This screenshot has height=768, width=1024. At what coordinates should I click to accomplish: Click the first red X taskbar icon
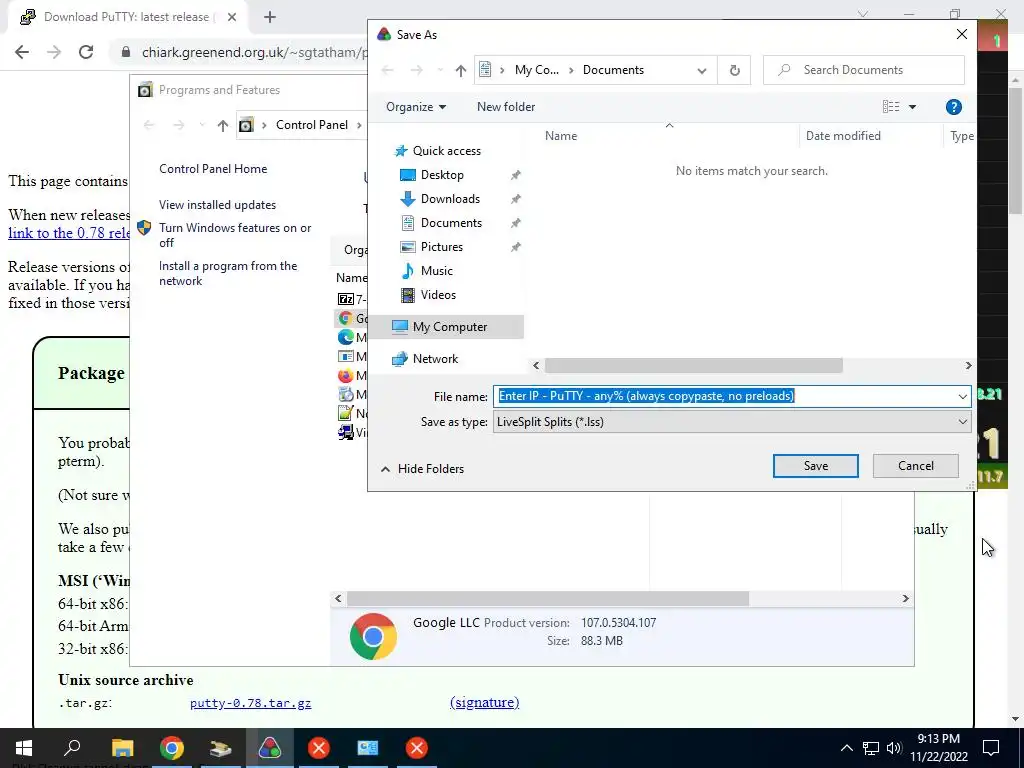pyautogui.click(x=319, y=748)
